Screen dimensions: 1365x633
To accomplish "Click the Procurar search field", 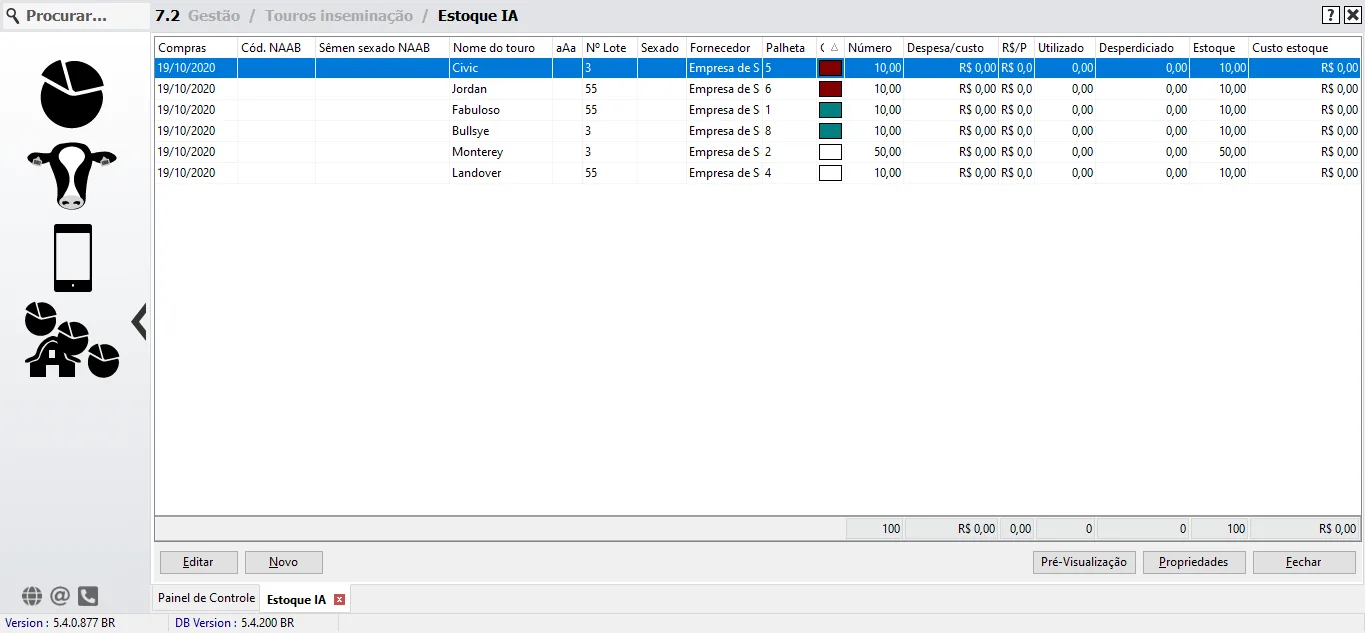I will tap(75, 16).
